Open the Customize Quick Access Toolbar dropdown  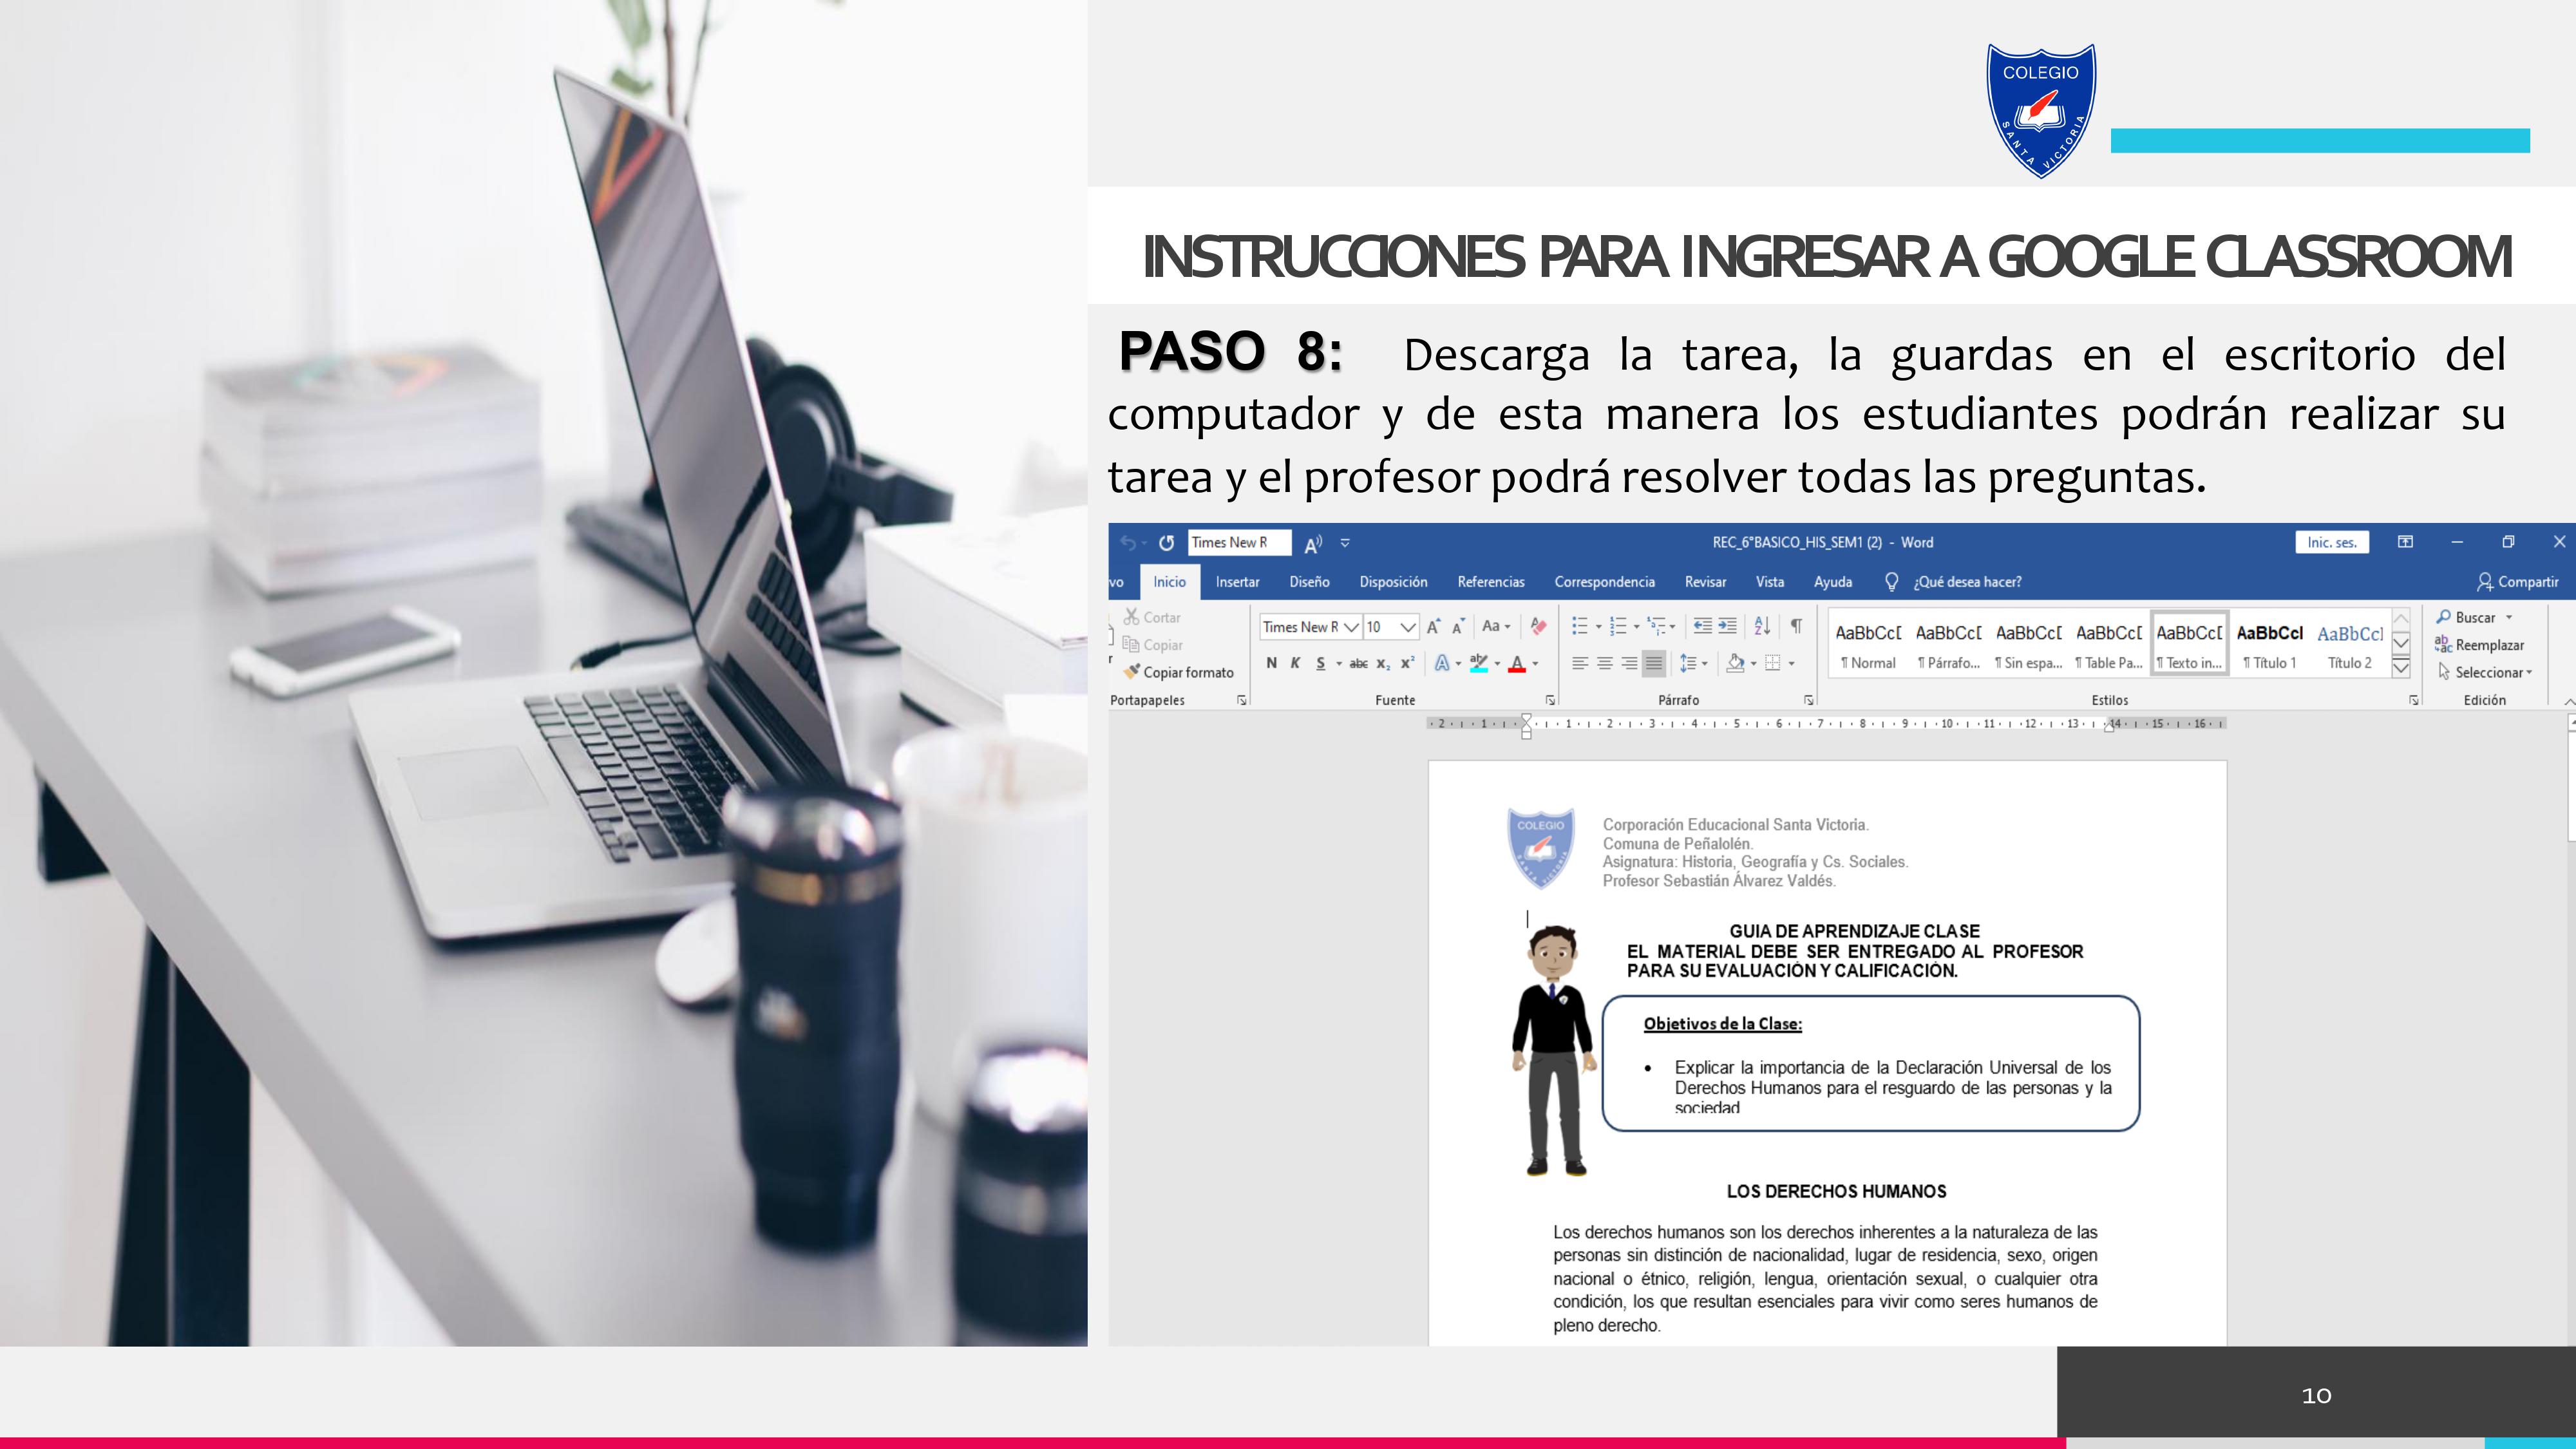tap(1345, 543)
